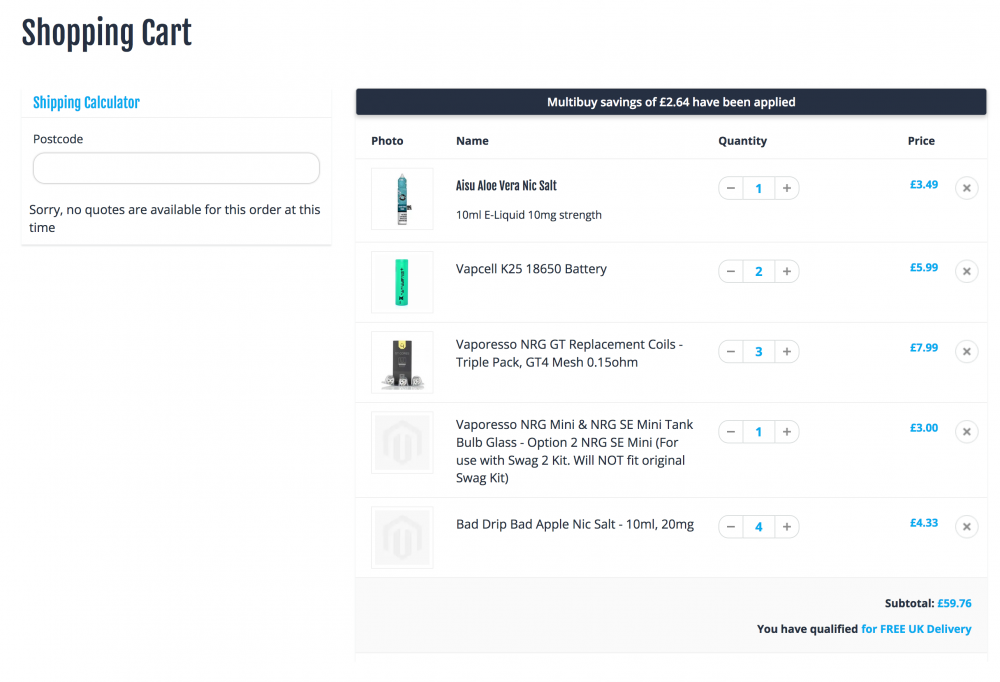Click the quantity value 1 for NRG Bulb Glass

[x=759, y=432]
